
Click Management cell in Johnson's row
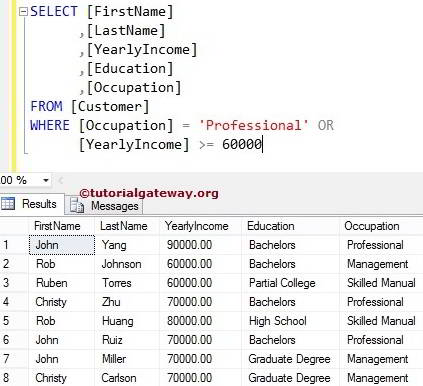[x=381, y=264]
